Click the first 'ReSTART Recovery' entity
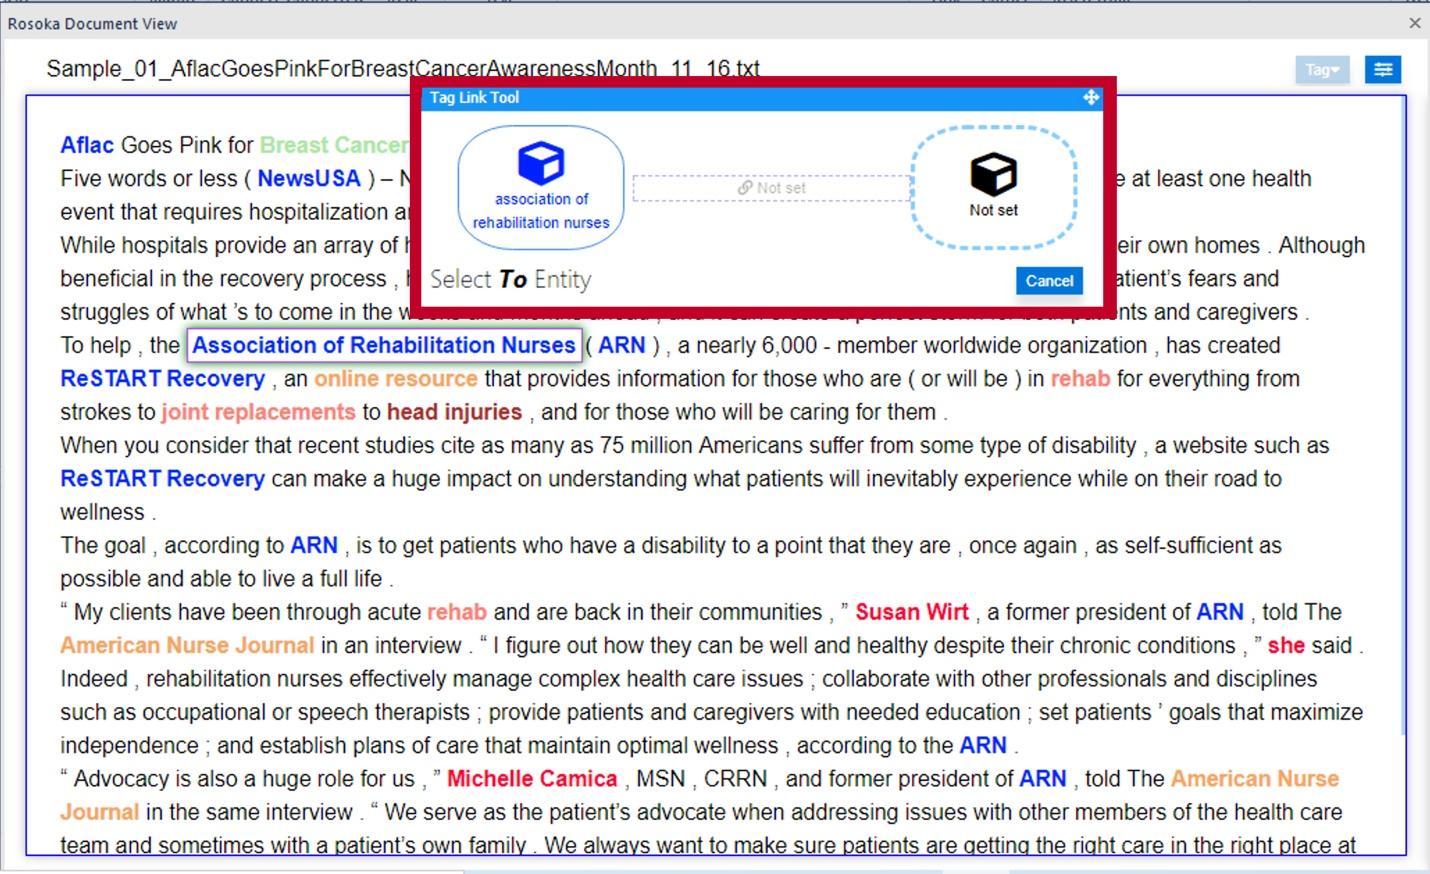1430x874 pixels. [x=162, y=379]
